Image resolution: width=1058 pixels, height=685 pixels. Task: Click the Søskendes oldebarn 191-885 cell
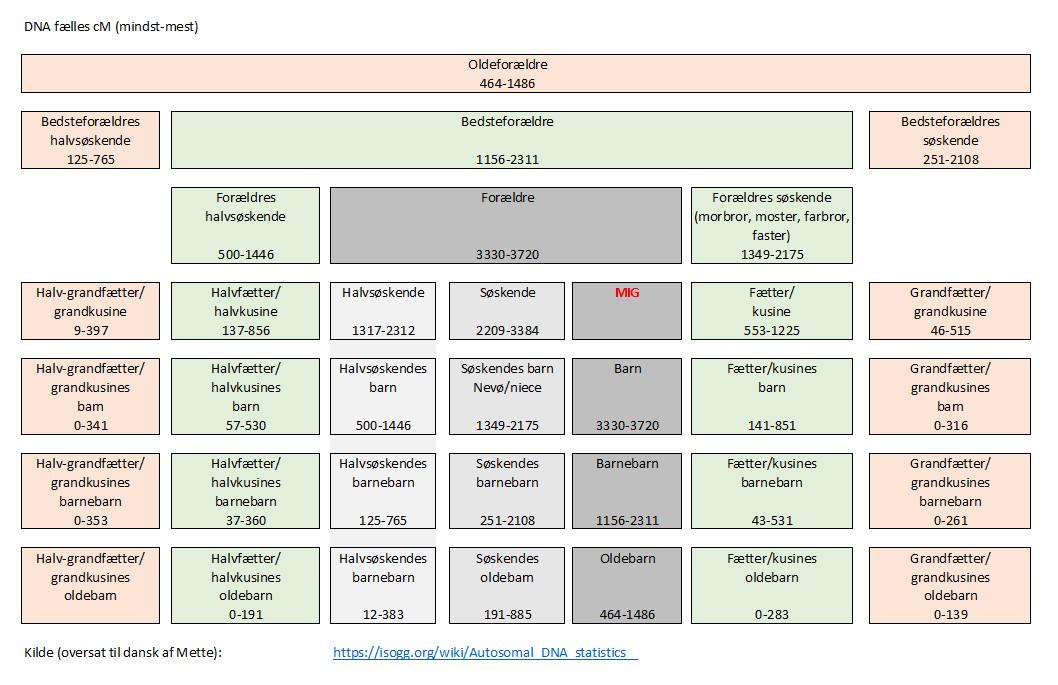coord(507,586)
